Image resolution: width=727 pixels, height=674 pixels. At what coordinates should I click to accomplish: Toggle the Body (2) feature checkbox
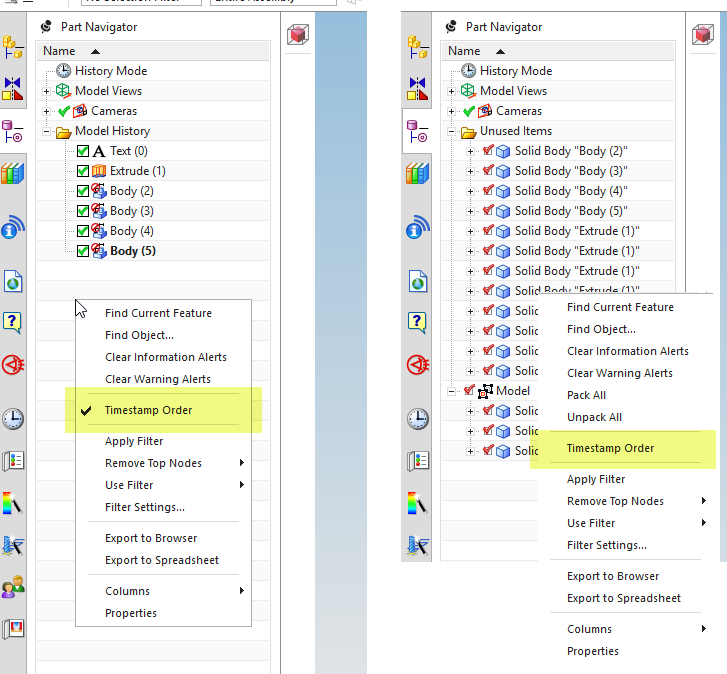[x=83, y=191]
